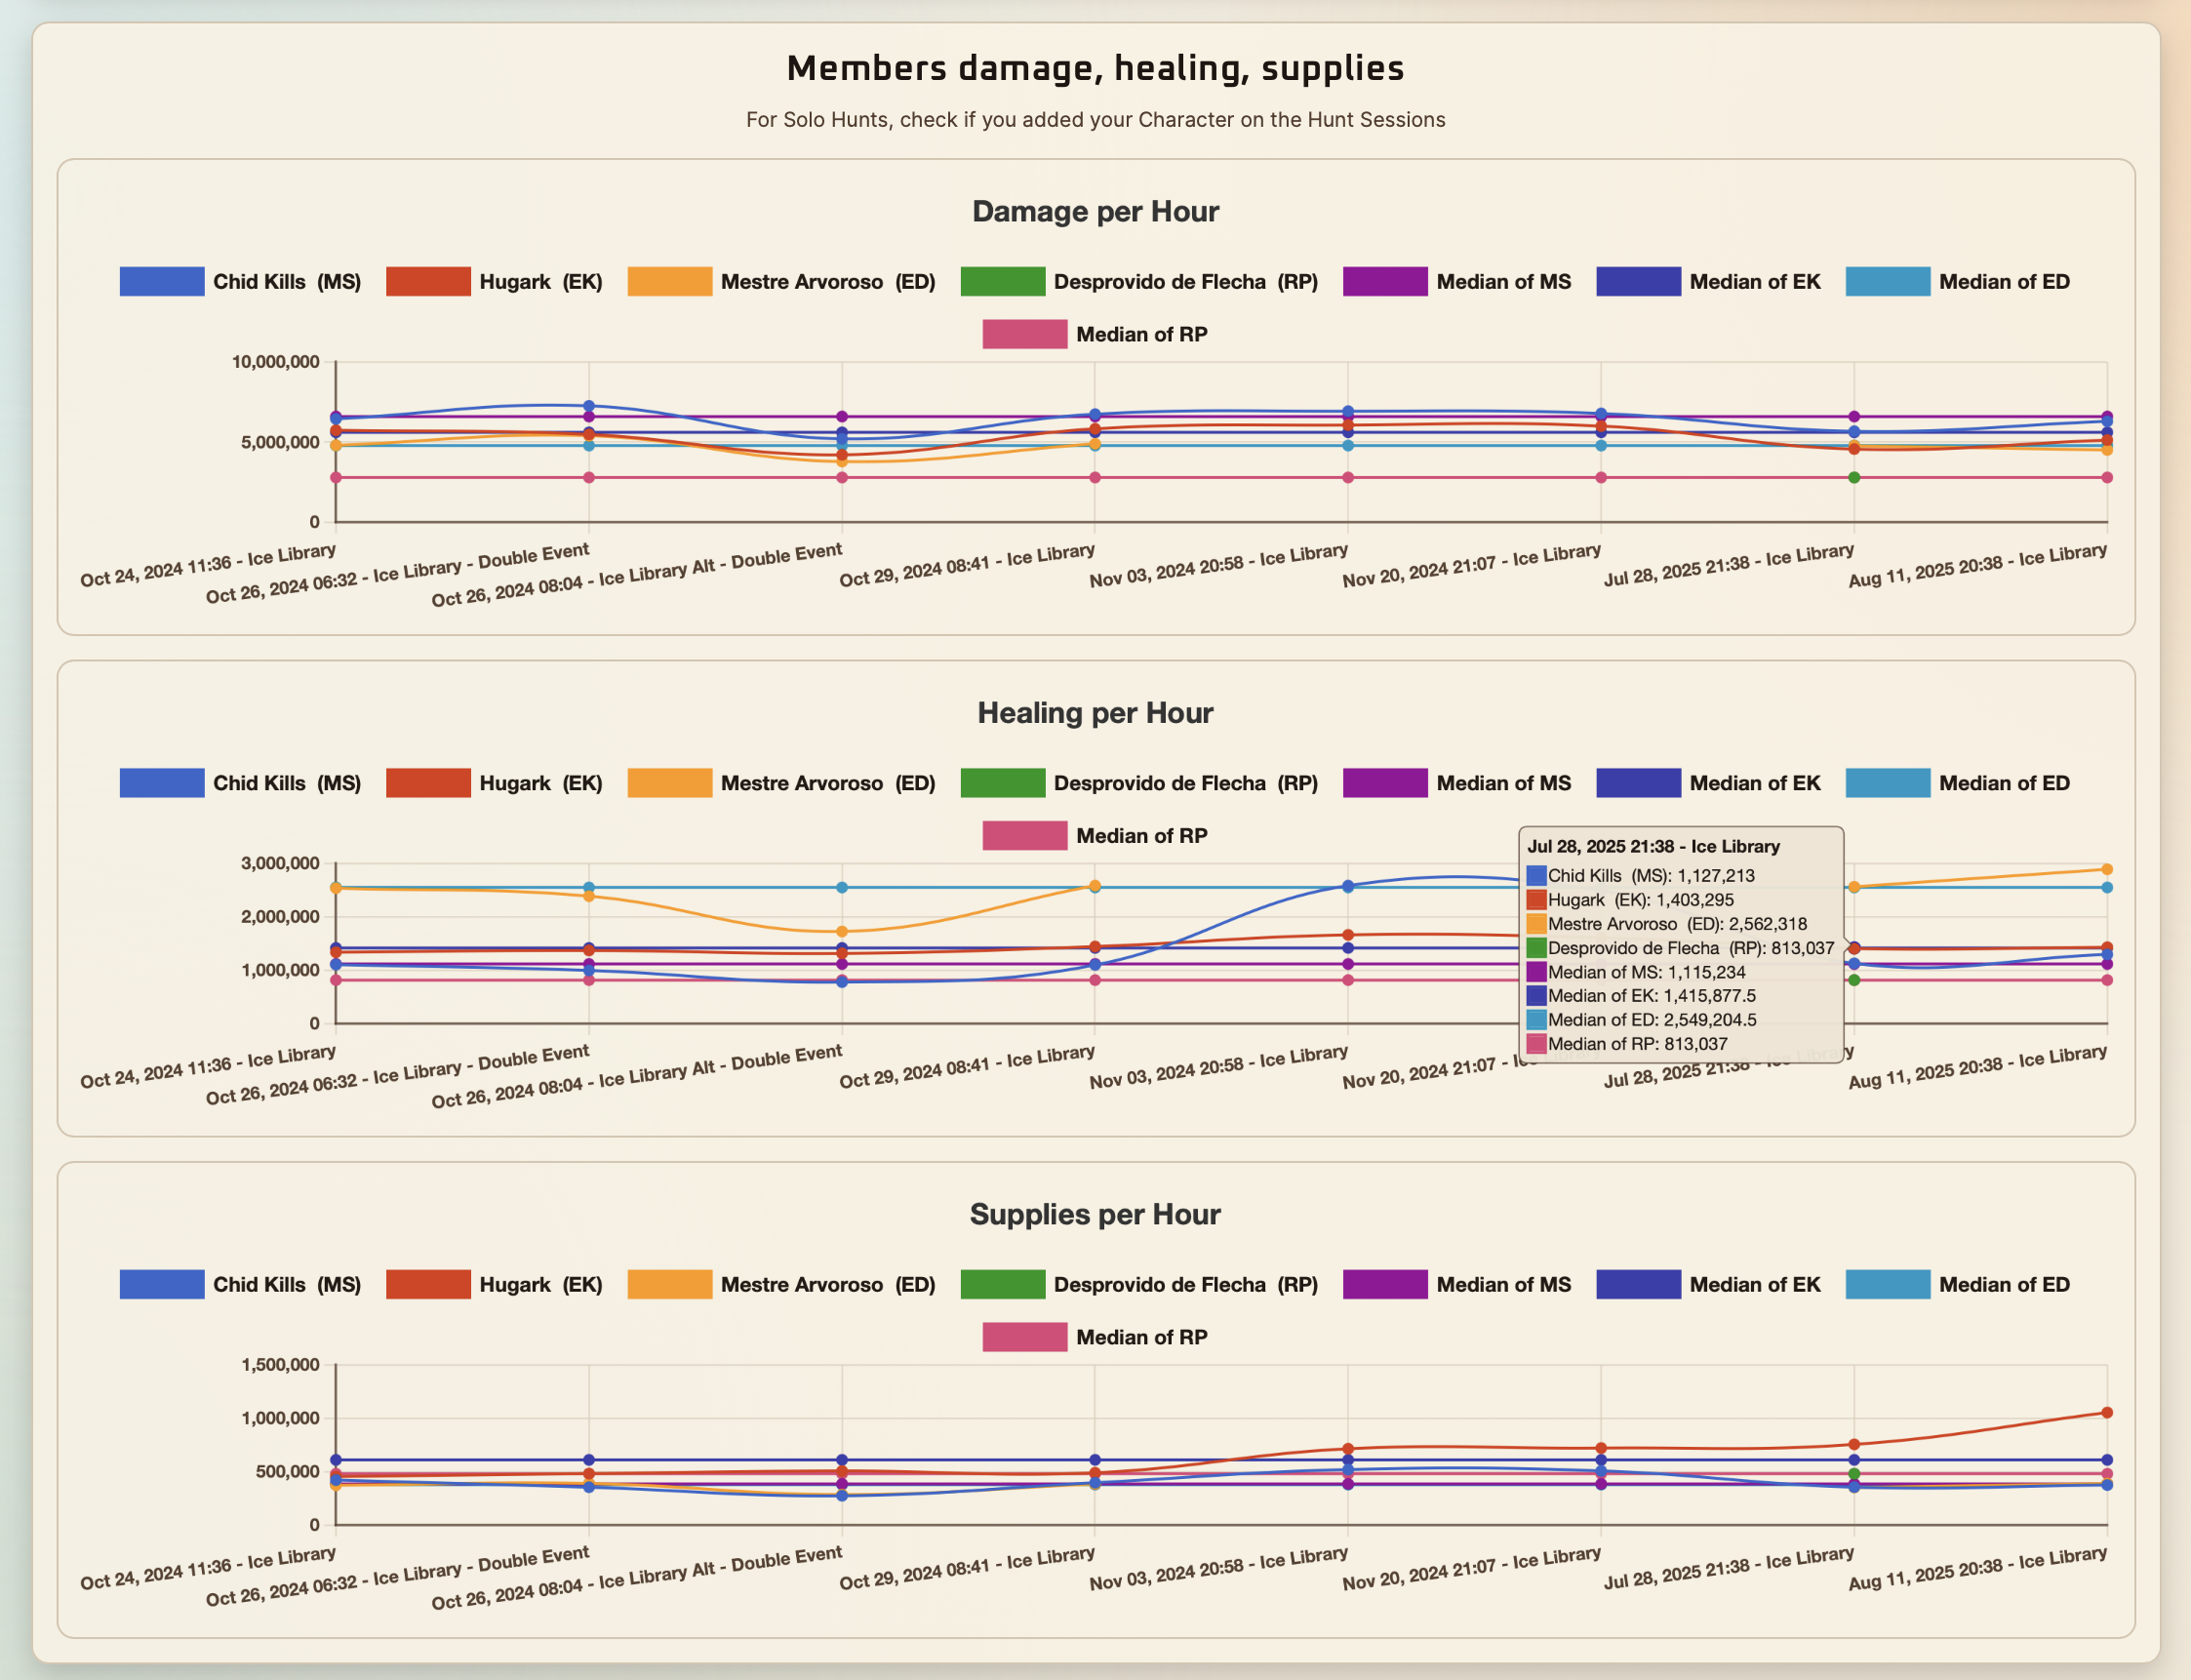2191x1680 pixels.
Task: Click Hugark's Aug 11, 2025 supplies data point
Action: (x=2107, y=1413)
